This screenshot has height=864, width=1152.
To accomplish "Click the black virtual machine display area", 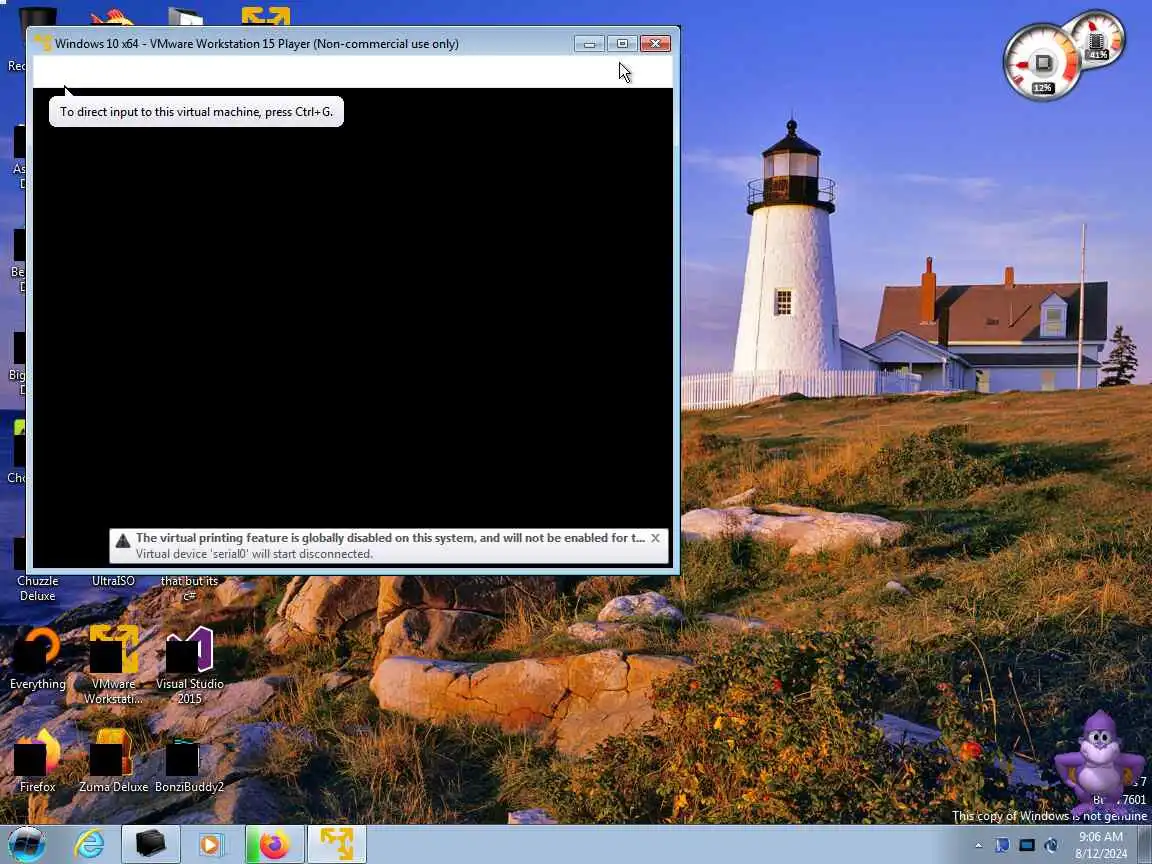I will [353, 327].
